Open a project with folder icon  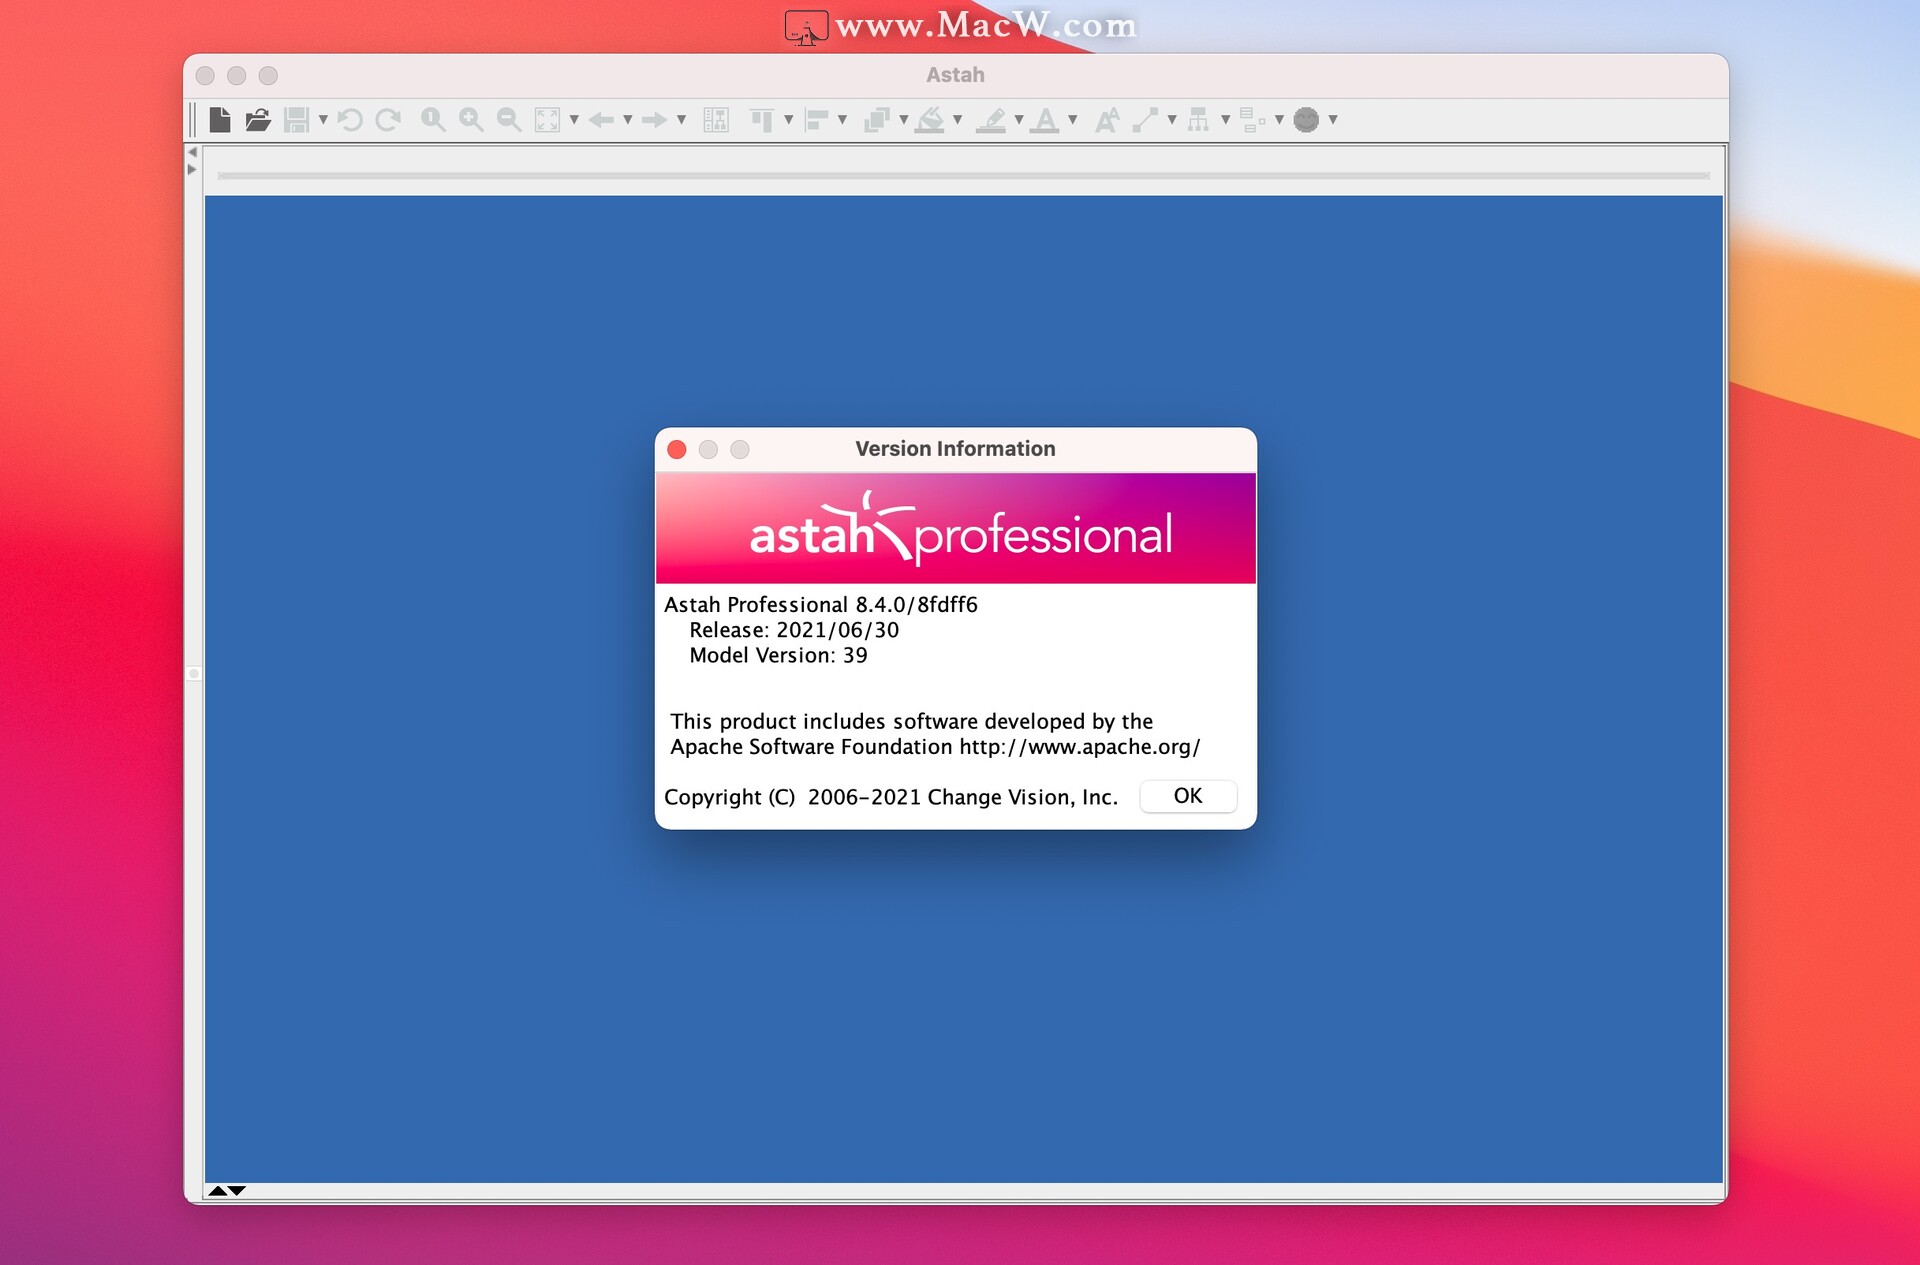(258, 120)
